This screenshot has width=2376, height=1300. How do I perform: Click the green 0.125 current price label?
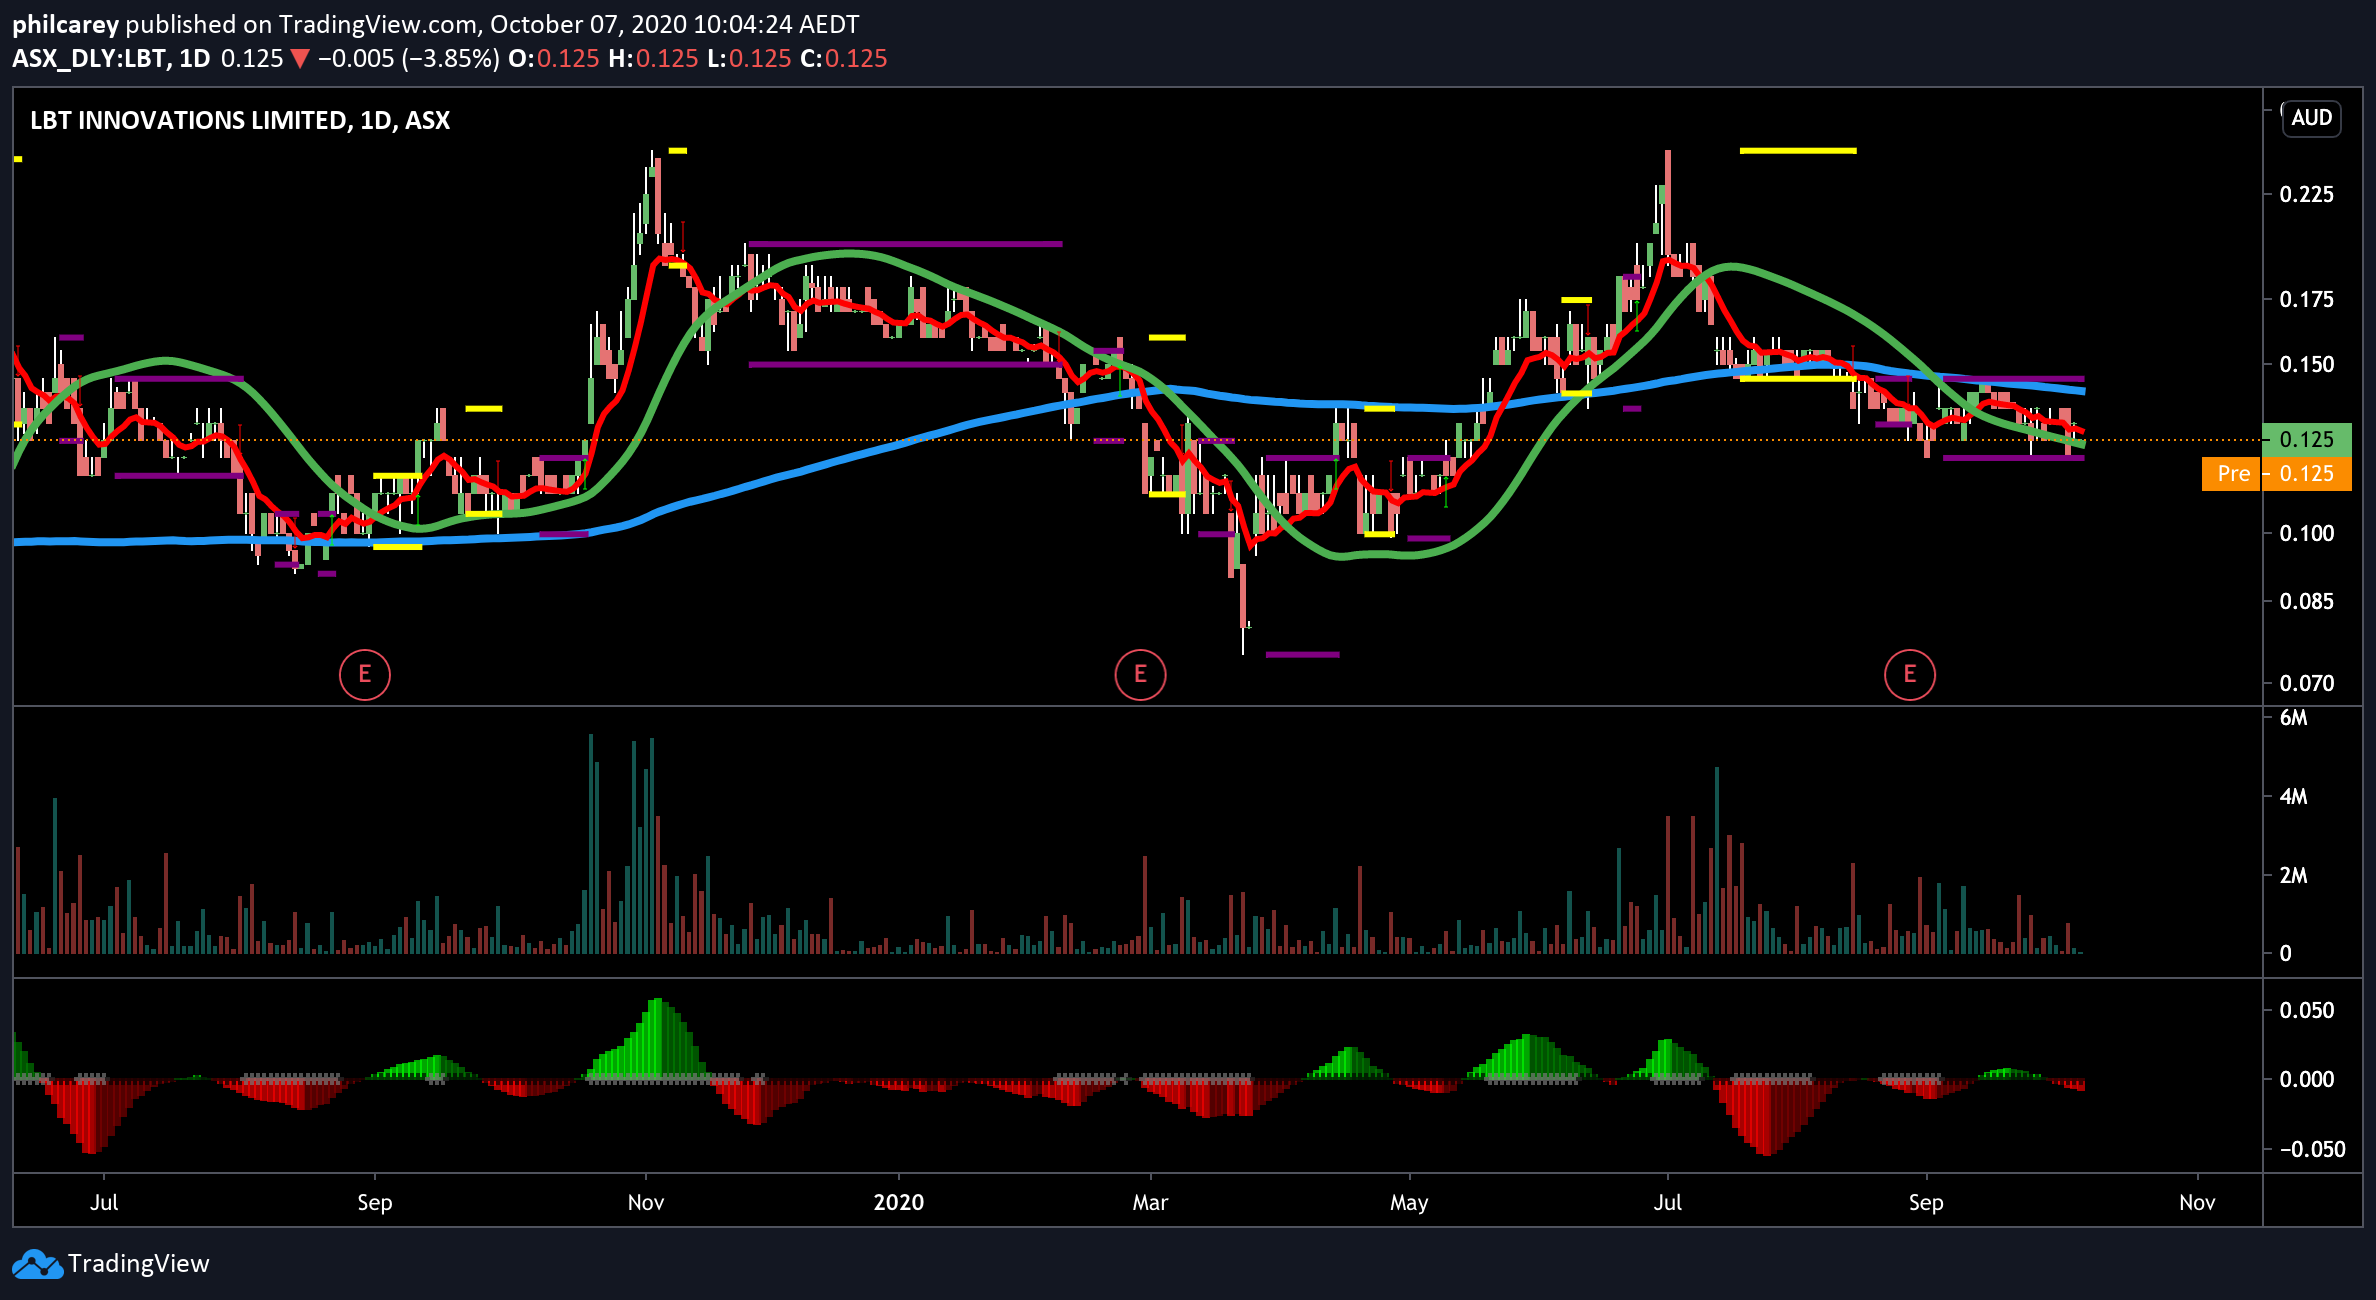pyautogui.click(x=2306, y=440)
